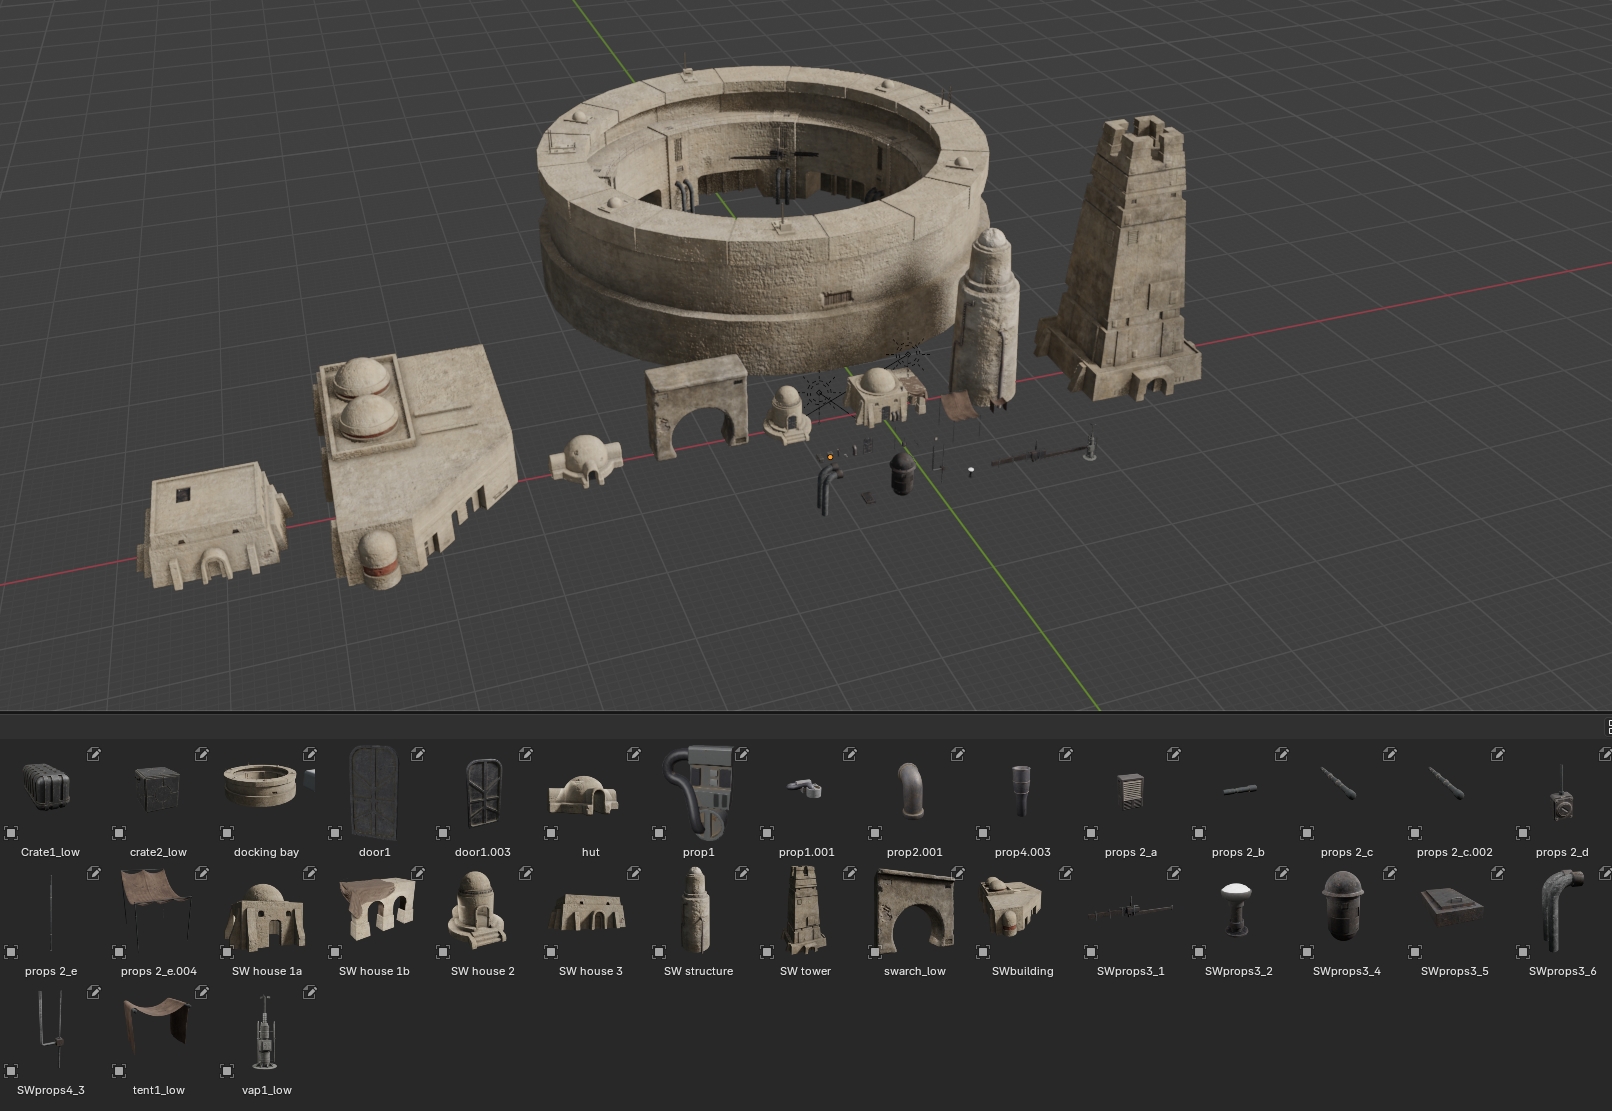Tick the checkbox for hut asset
The height and width of the screenshot is (1111, 1612).
(x=551, y=832)
